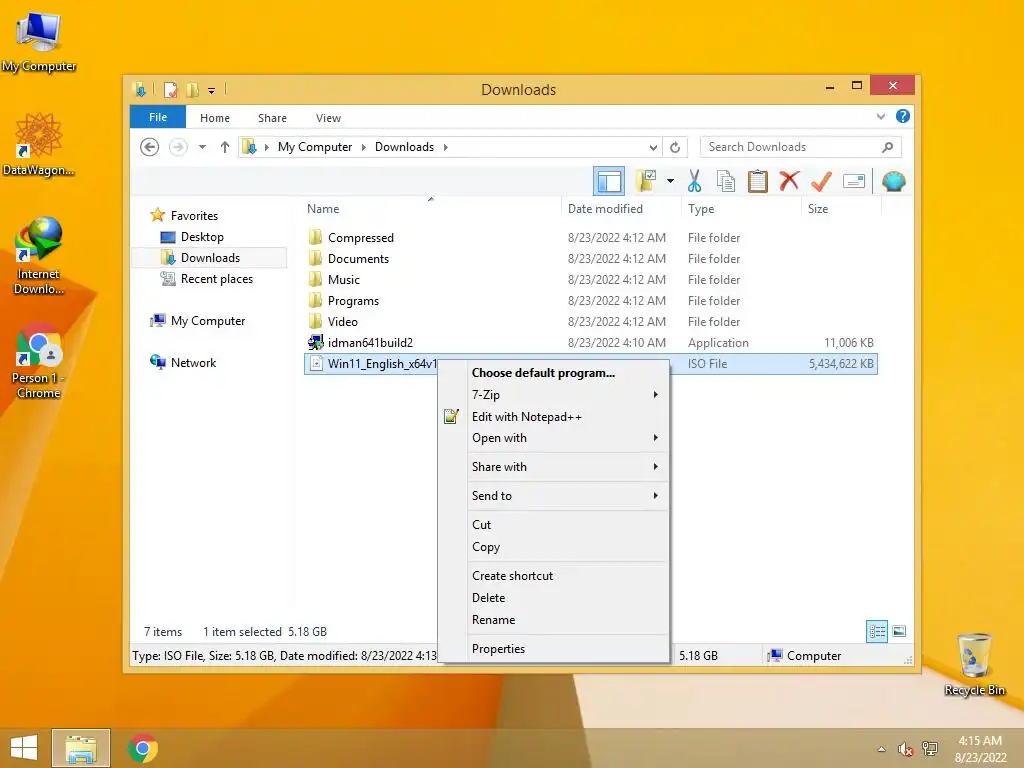Viewport: 1024px width, 768px height.
Task: Click Properties icon in quick access toolbar
Action: 170,90
